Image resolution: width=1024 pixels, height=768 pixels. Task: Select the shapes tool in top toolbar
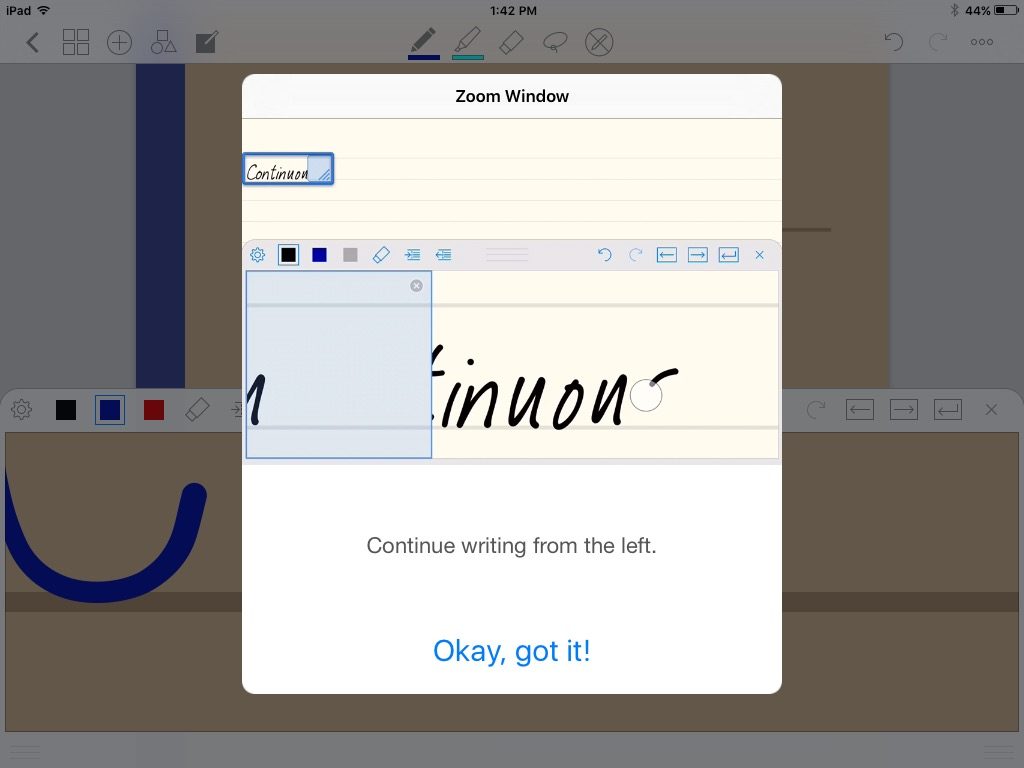click(x=163, y=42)
